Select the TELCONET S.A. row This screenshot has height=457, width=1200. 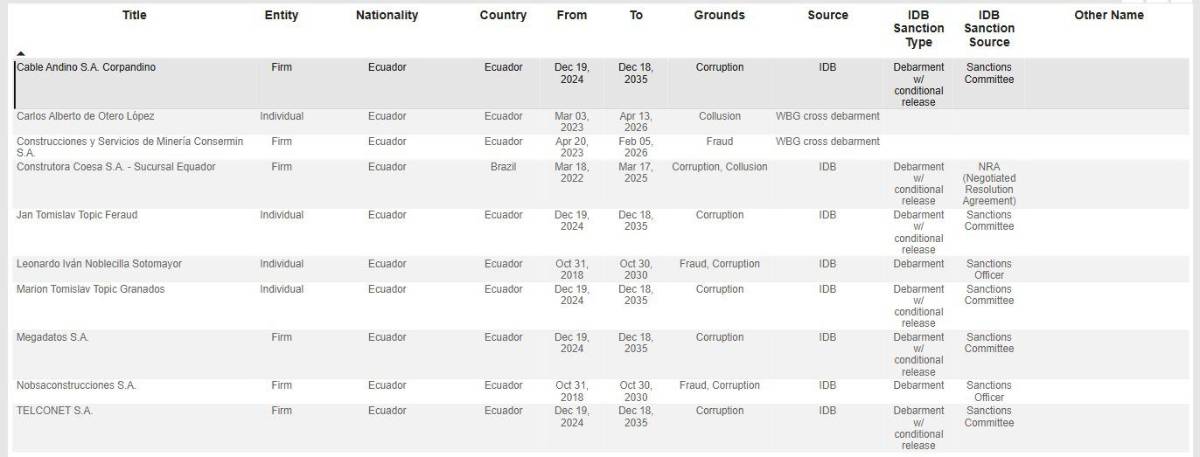(55, 411)
